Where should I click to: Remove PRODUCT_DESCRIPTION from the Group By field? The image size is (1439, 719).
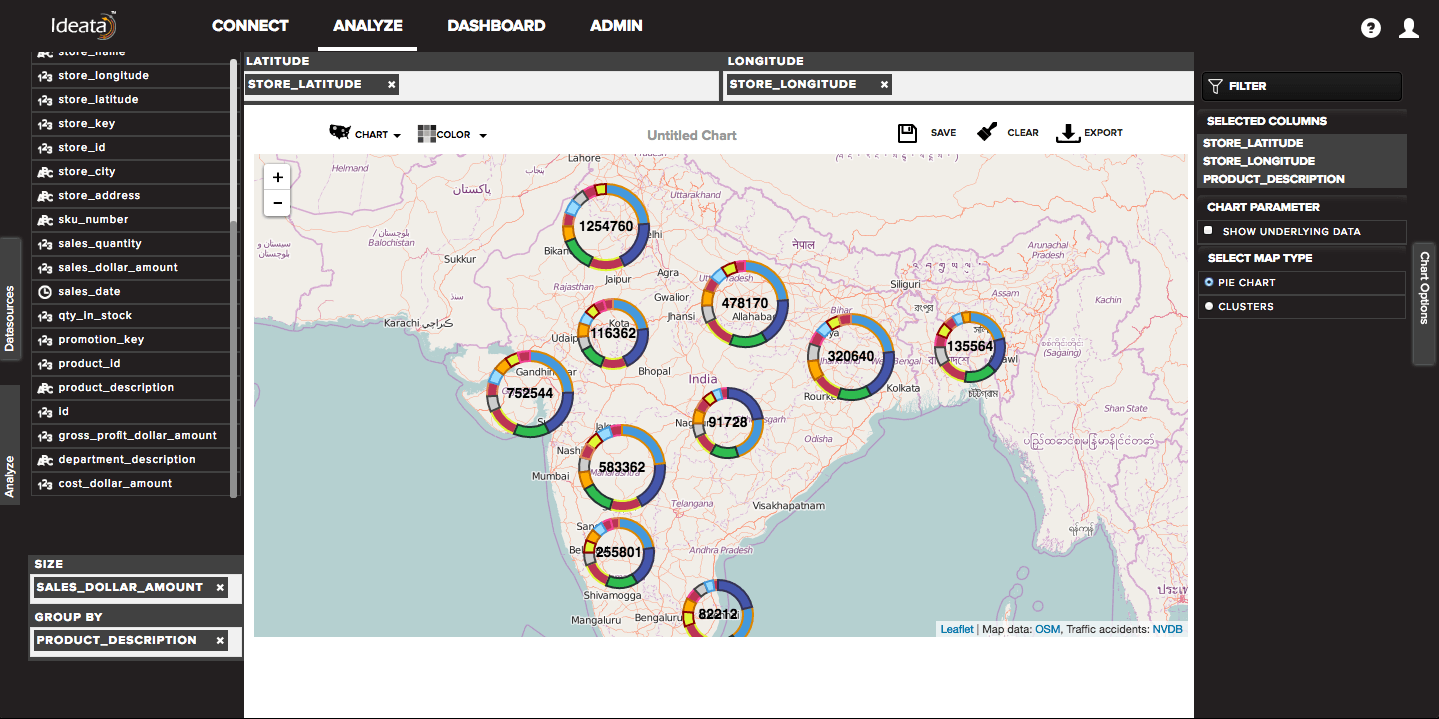pos(220,640)
